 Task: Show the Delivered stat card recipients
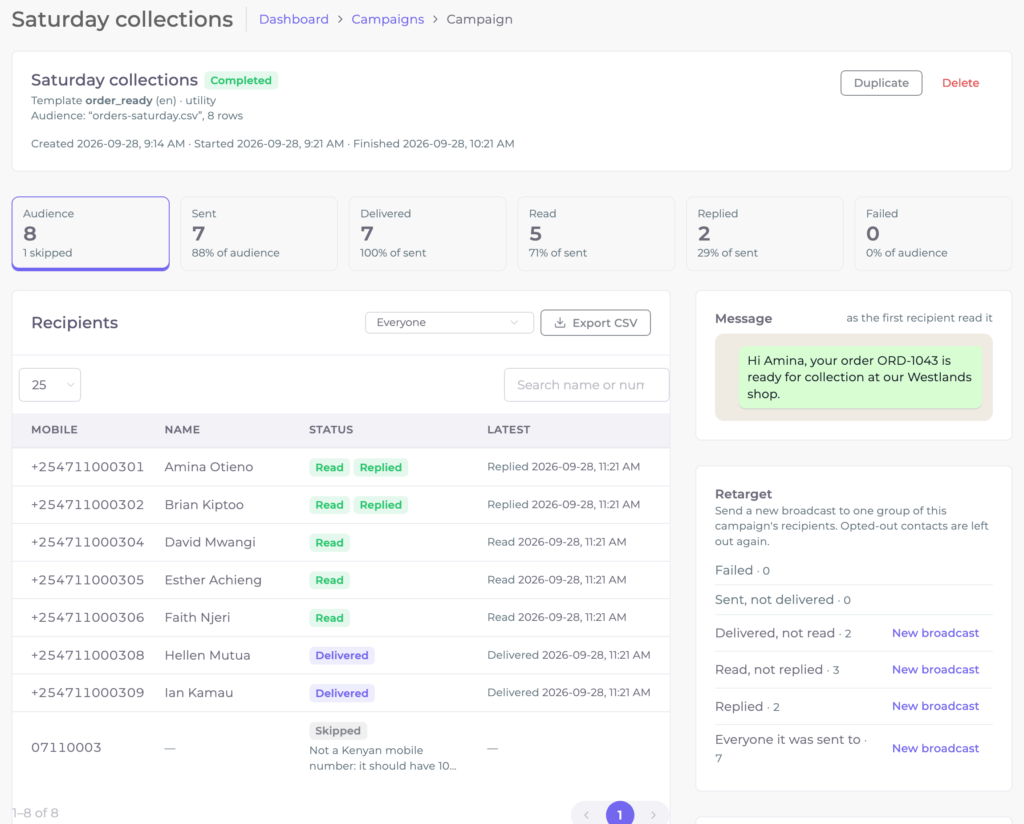point(428,233)
